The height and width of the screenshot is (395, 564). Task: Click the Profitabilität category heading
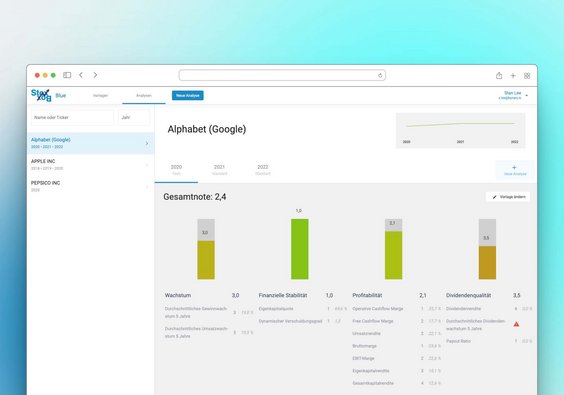click(x=367, y=295)
